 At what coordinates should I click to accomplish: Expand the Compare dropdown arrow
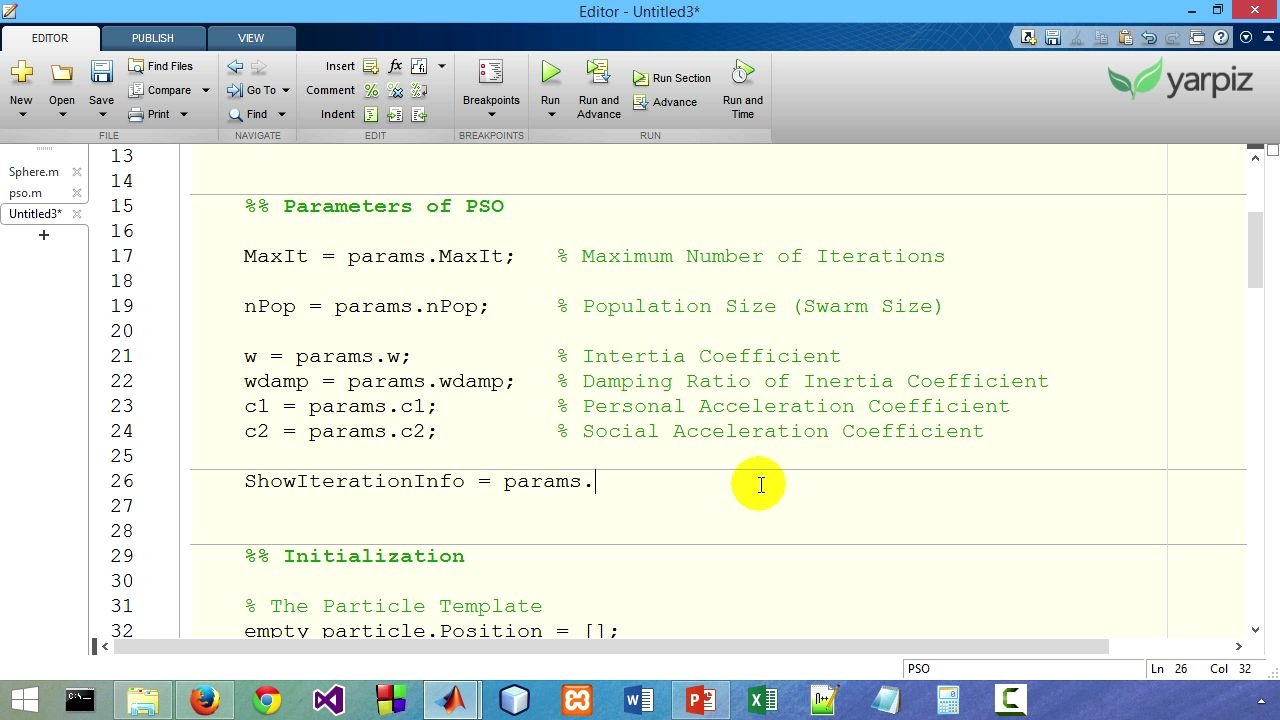[x=206, y=90]
